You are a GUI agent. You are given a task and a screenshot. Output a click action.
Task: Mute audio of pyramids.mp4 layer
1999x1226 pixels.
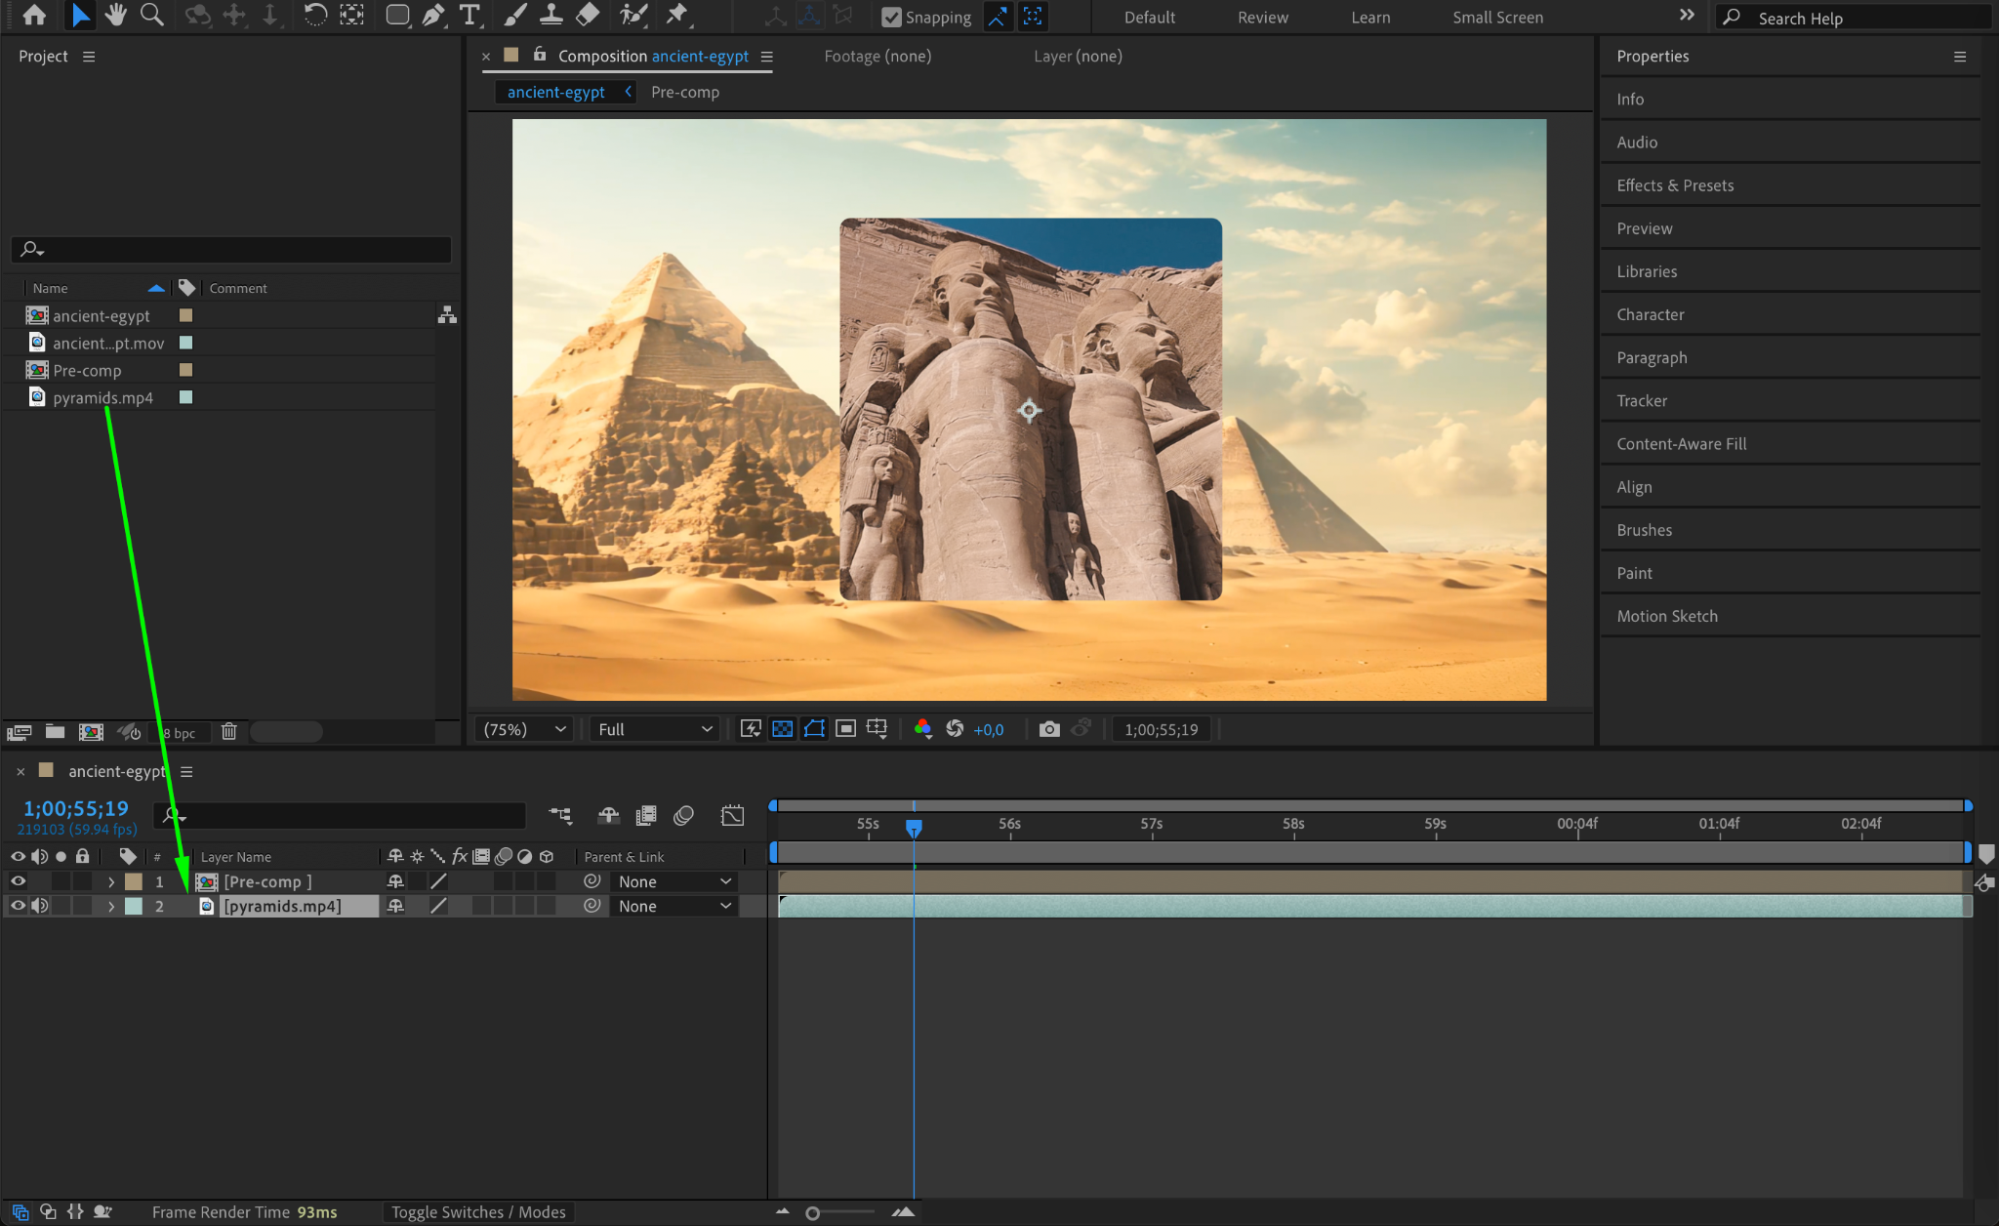pos(39,906)
